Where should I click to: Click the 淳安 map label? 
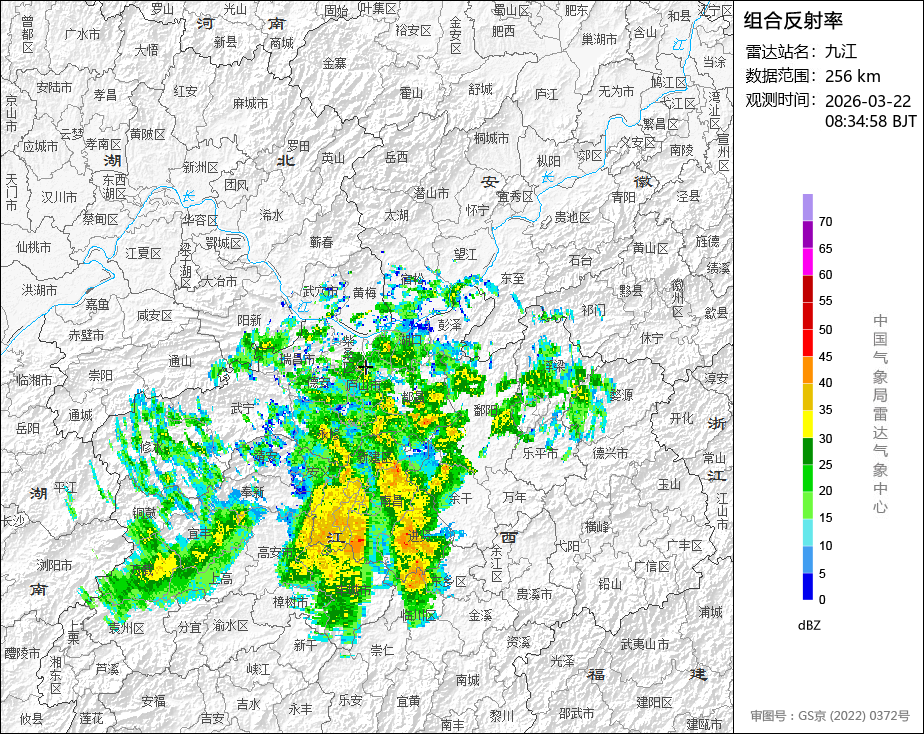pyautogui.click(x=717, y=378)
